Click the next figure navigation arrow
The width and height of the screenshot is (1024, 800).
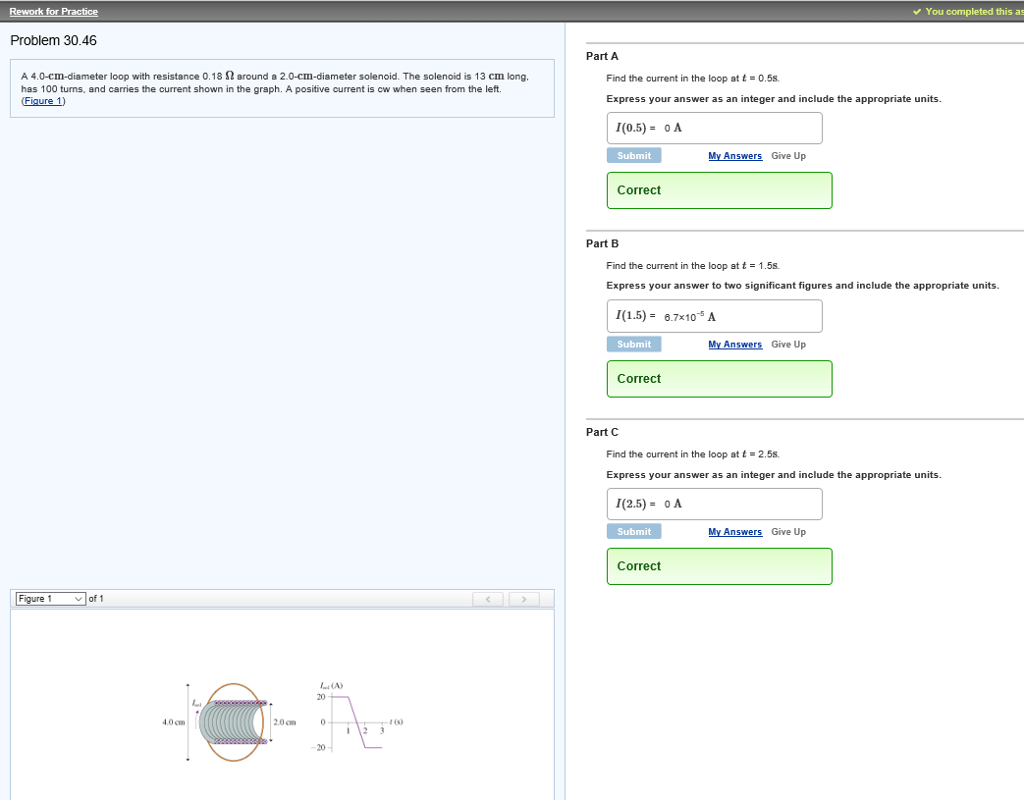pyautogui.click(x=523, y=598)
